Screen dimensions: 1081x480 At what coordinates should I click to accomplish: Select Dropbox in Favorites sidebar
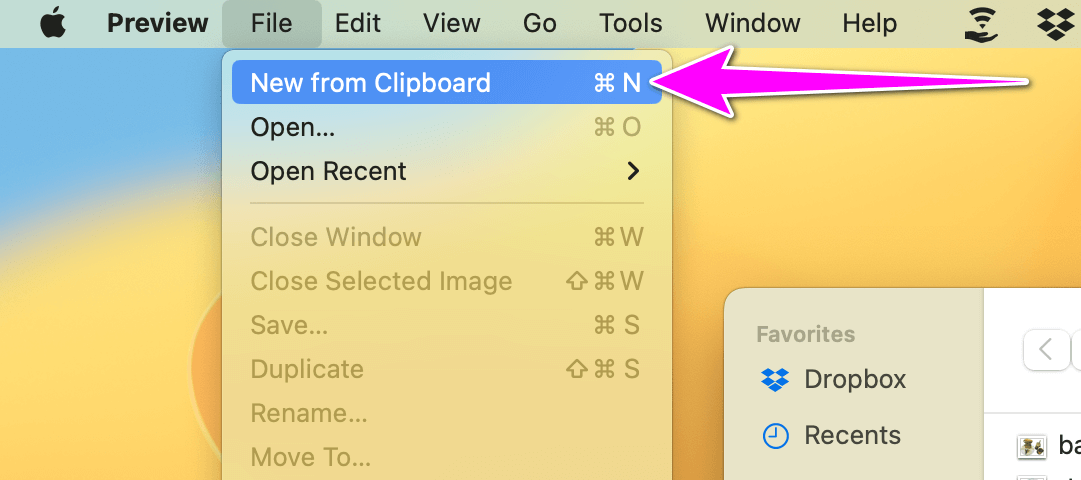point(854,380)
